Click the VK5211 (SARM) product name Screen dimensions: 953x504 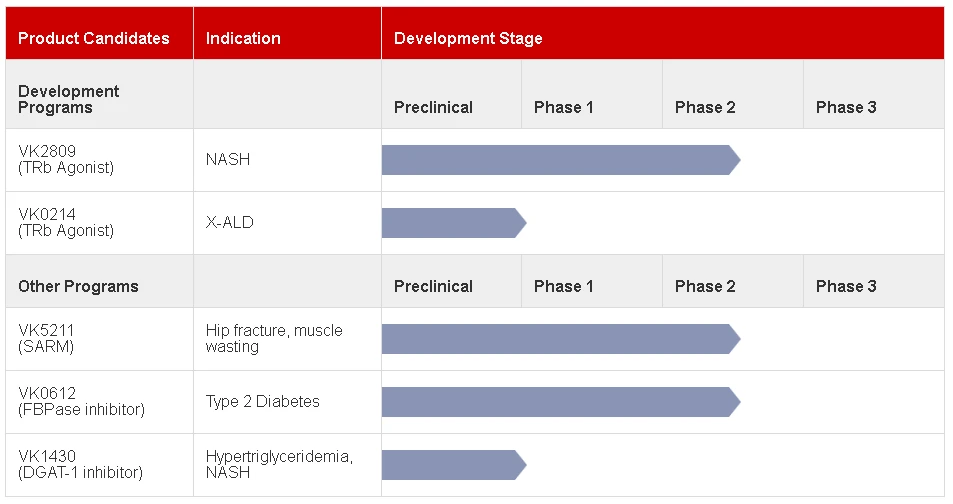pyautogui.click(x=46, y=338)
